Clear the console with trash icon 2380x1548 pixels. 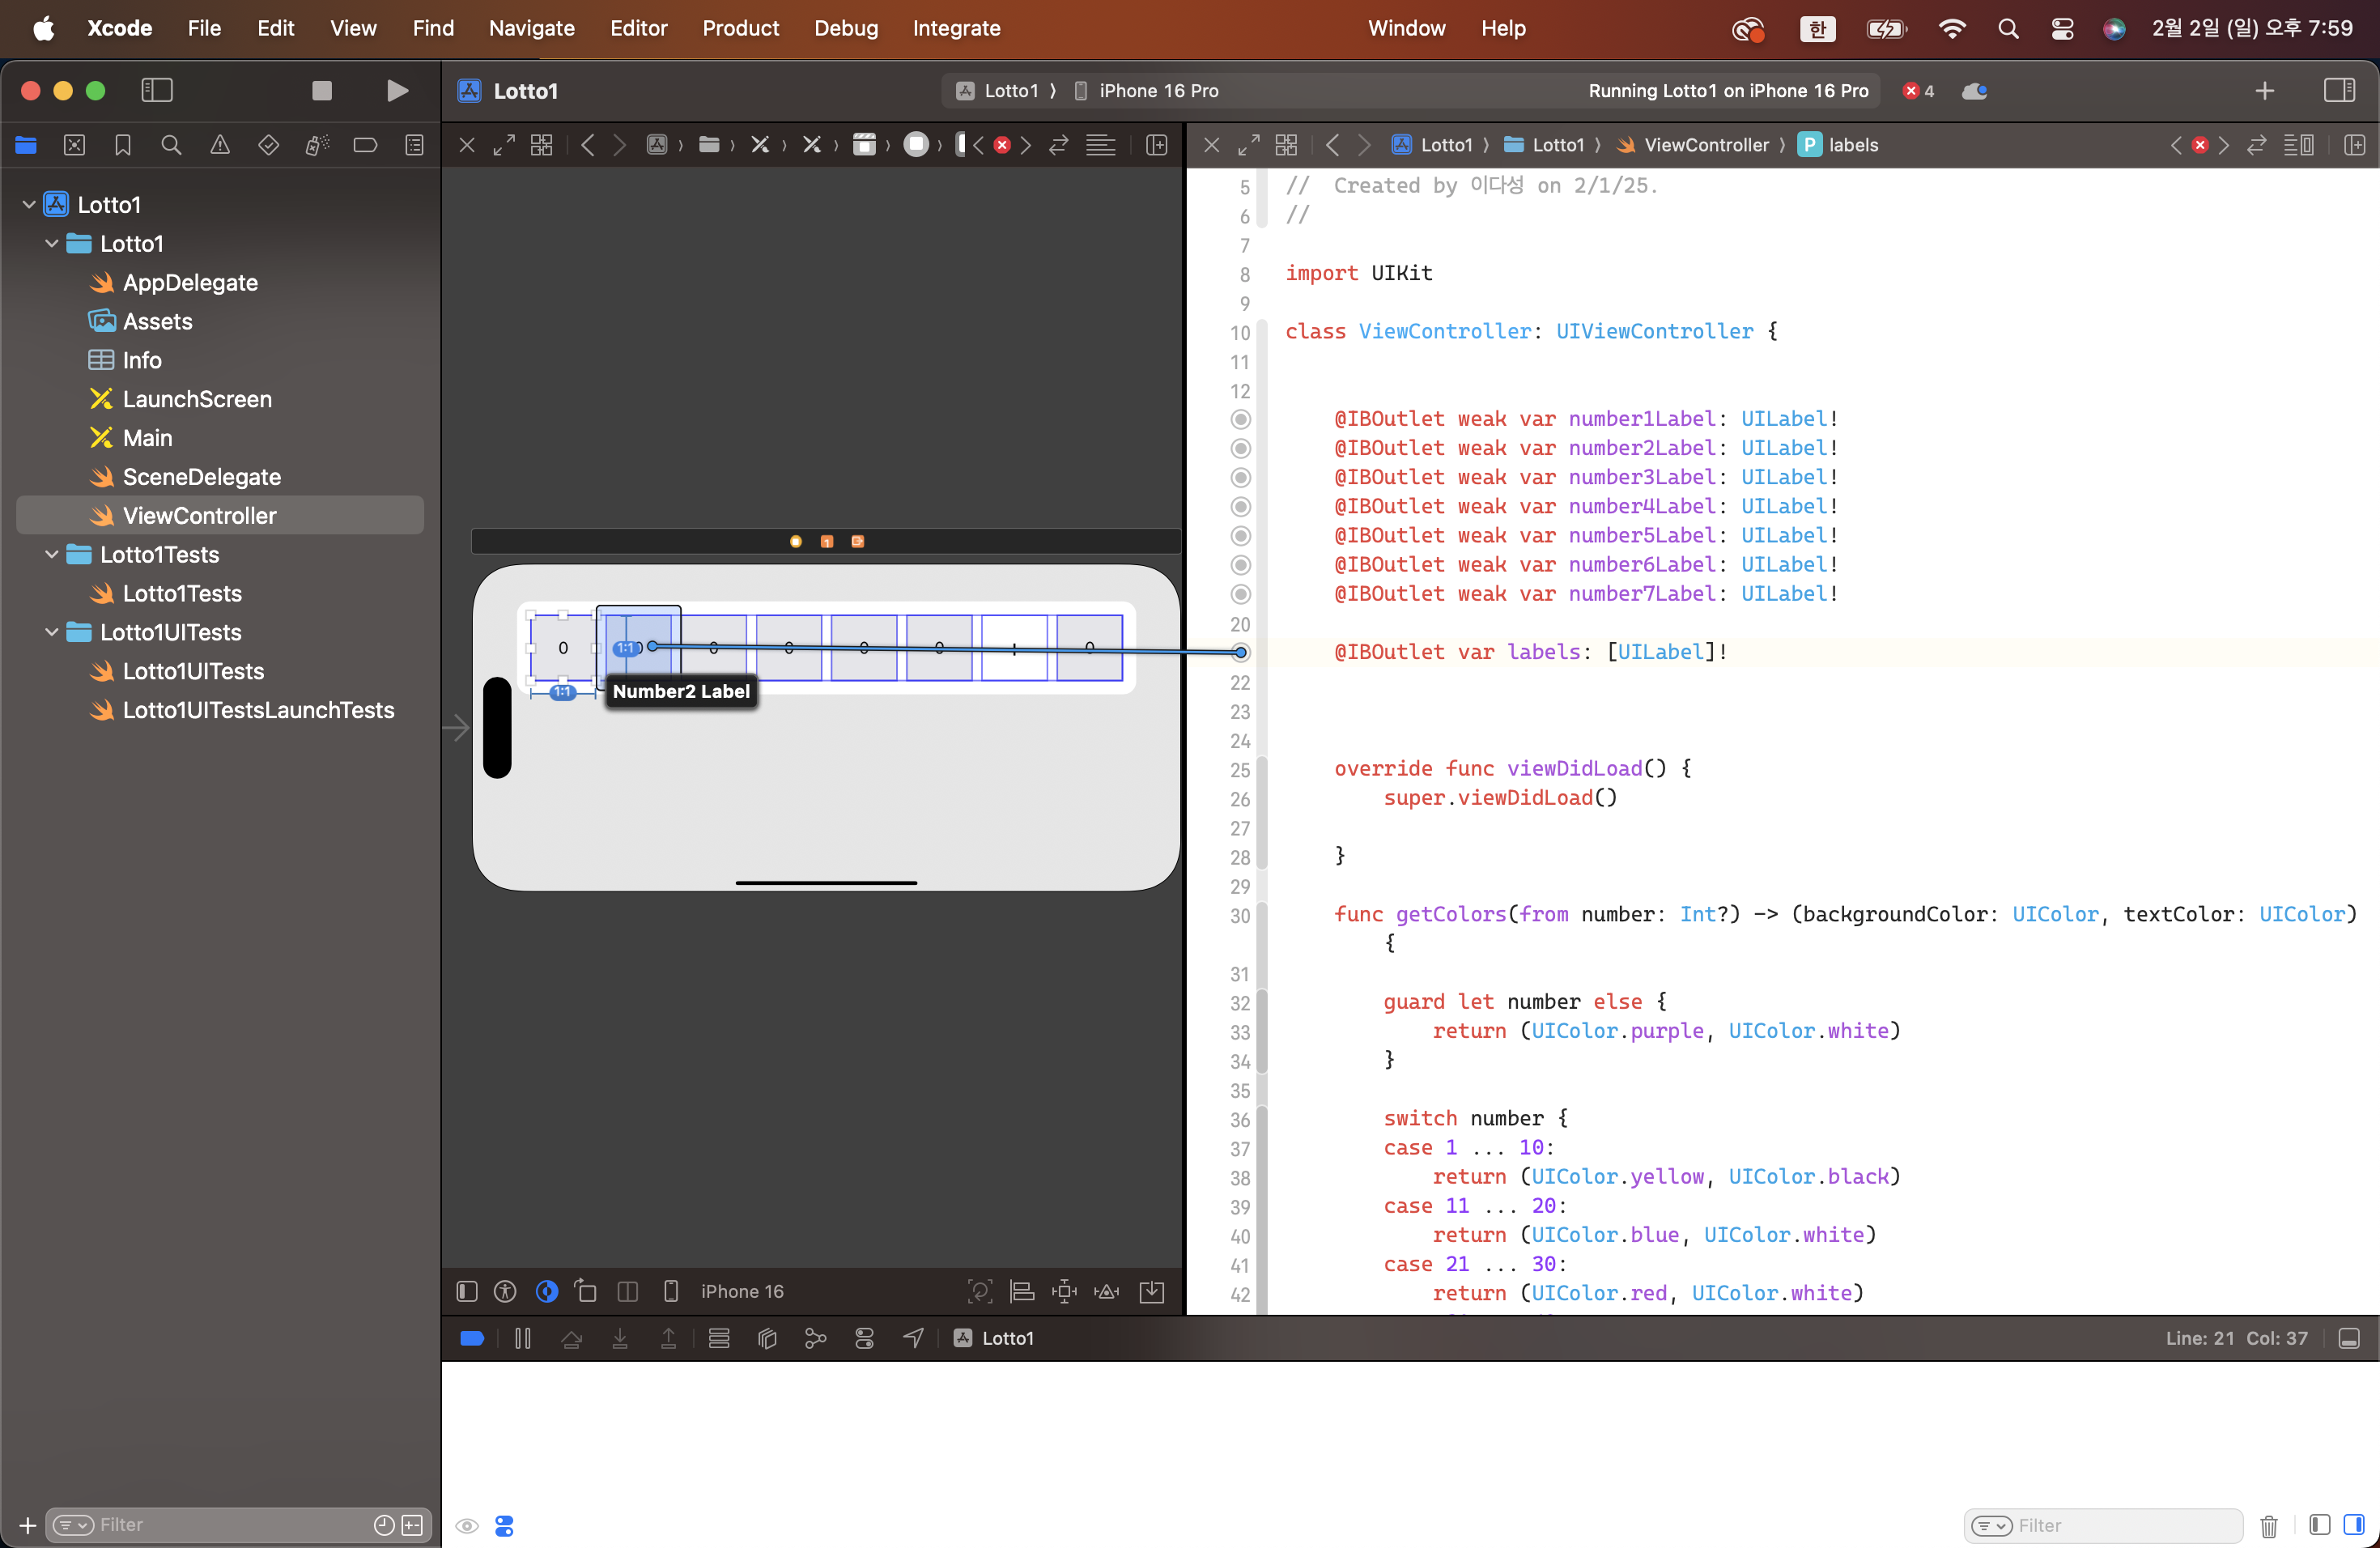pos(2268,1526)
